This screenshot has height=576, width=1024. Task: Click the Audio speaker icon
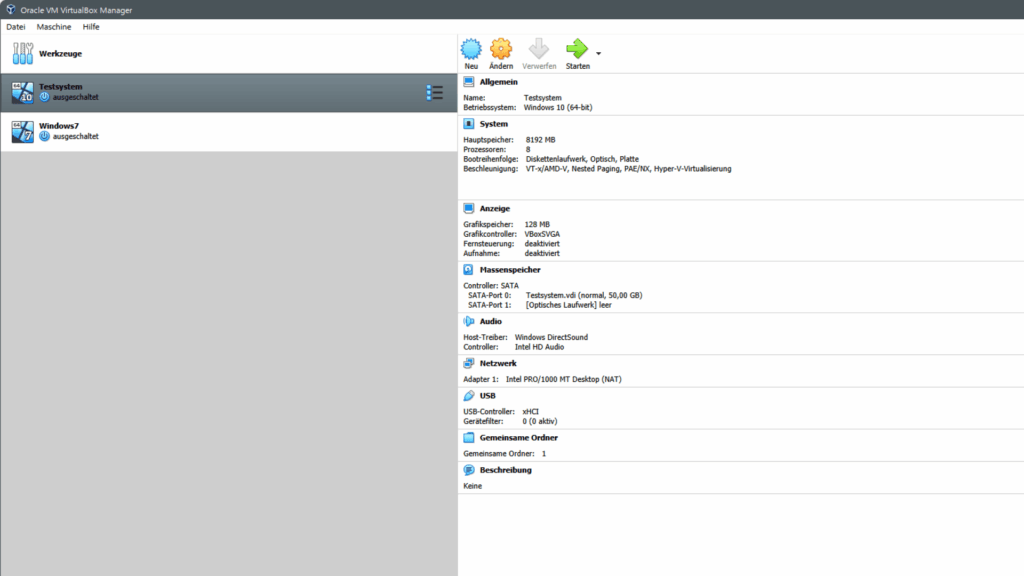469,321
